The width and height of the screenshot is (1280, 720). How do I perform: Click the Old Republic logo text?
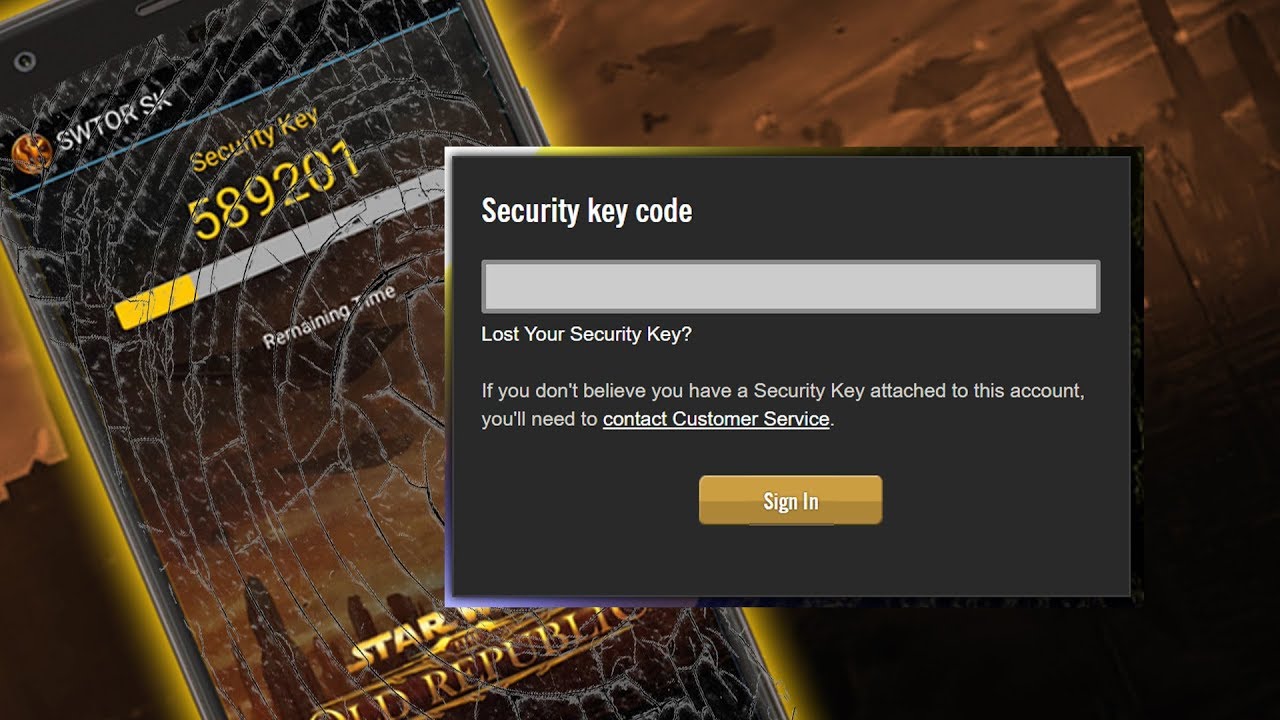pyautogui.click(x=480, y=668)
